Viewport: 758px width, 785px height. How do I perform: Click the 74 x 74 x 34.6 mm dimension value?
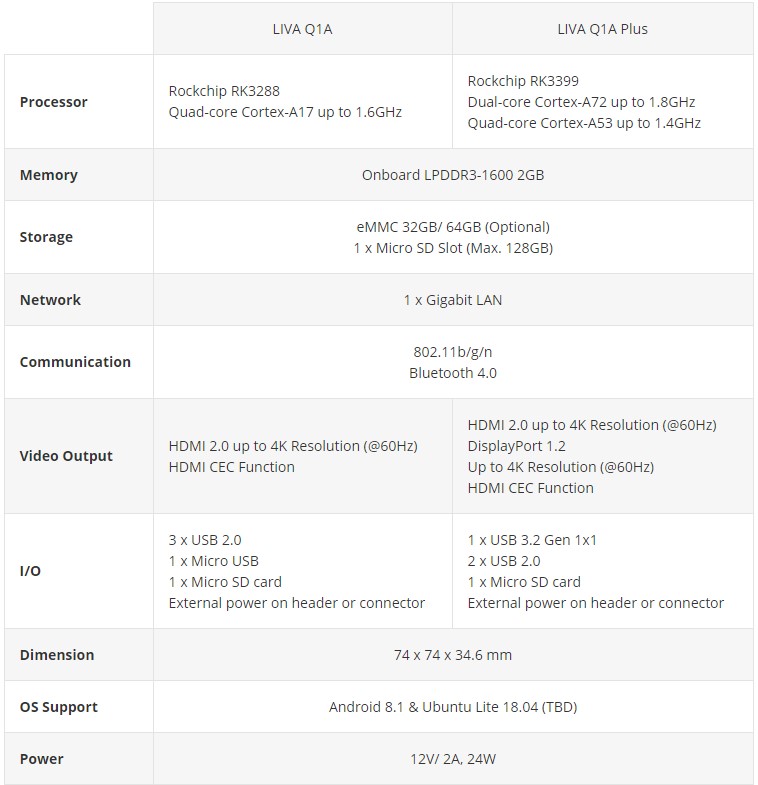pyautogui.click(x=453, y=655)
